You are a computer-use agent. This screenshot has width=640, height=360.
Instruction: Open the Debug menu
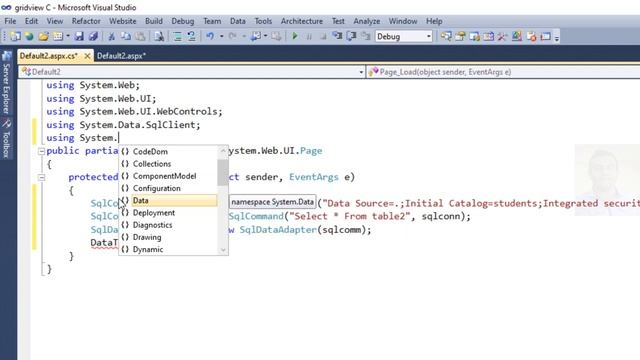click(182, 21)
